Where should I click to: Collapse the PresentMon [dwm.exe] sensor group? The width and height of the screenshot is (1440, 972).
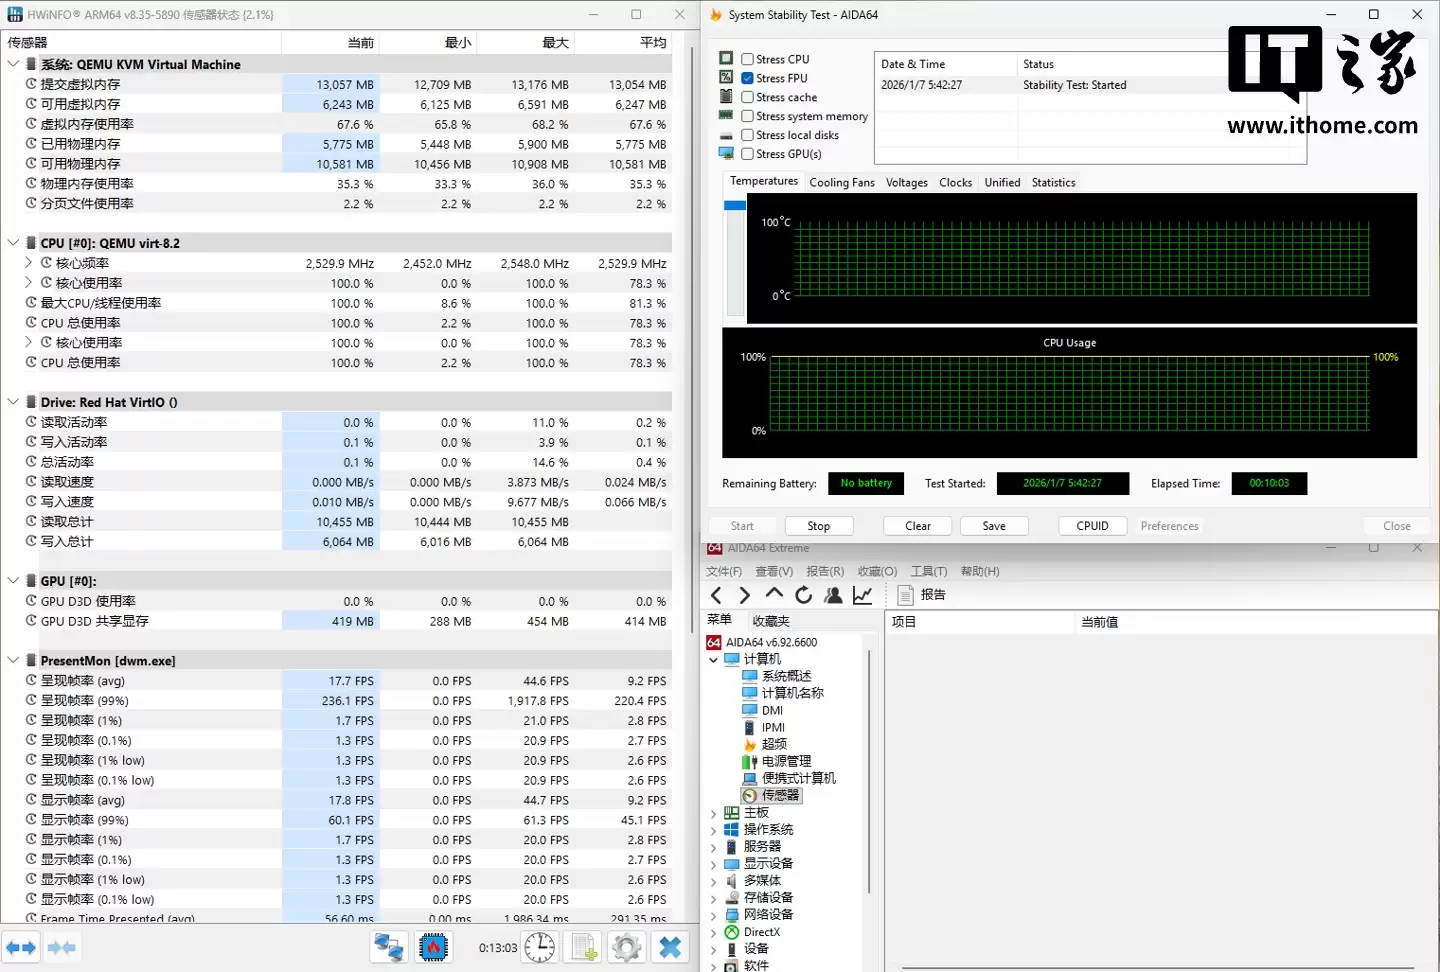click(x=13, y=661)
